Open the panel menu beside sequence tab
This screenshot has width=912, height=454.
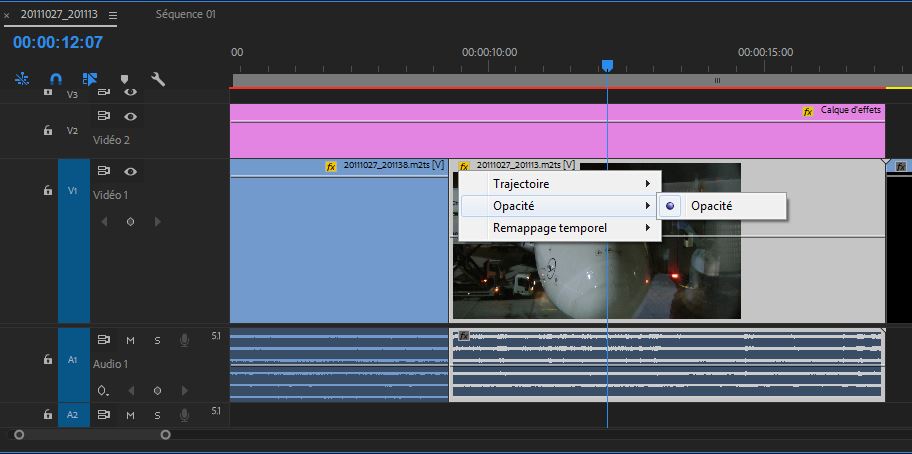(x=113, y=15)
